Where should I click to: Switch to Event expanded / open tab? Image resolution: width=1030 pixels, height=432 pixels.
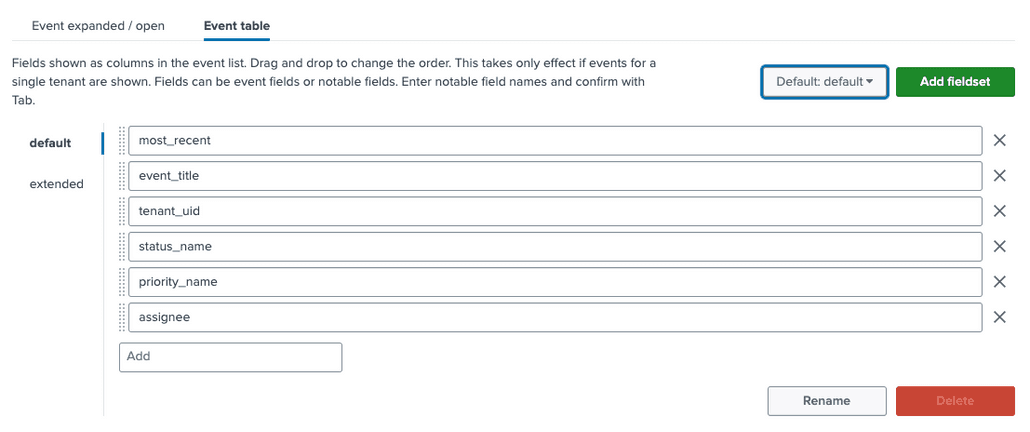[x=99, y=26]
